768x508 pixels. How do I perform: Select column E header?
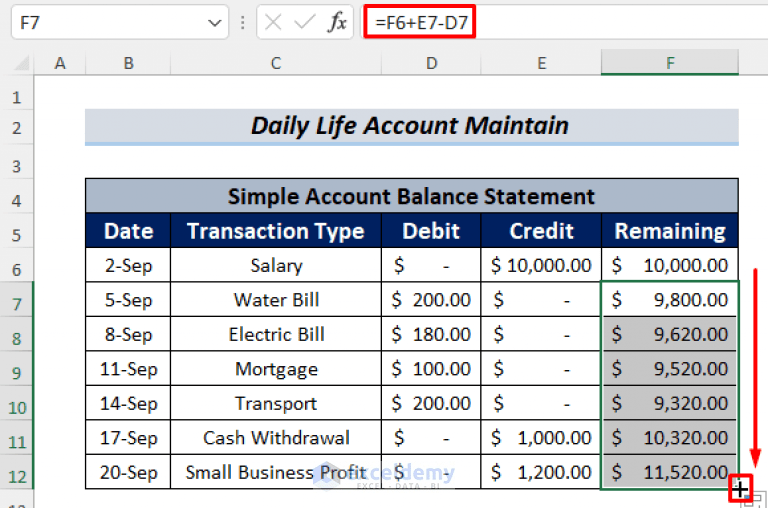[541, 63]
